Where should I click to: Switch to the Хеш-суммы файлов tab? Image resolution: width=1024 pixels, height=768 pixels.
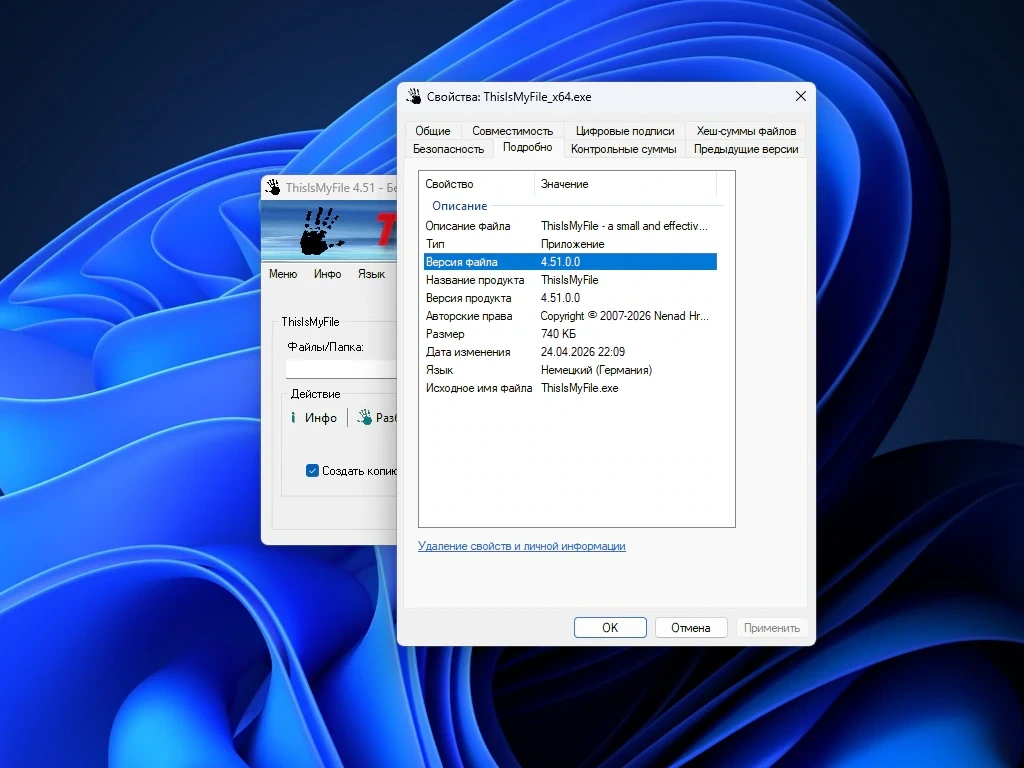click(746, 131)
